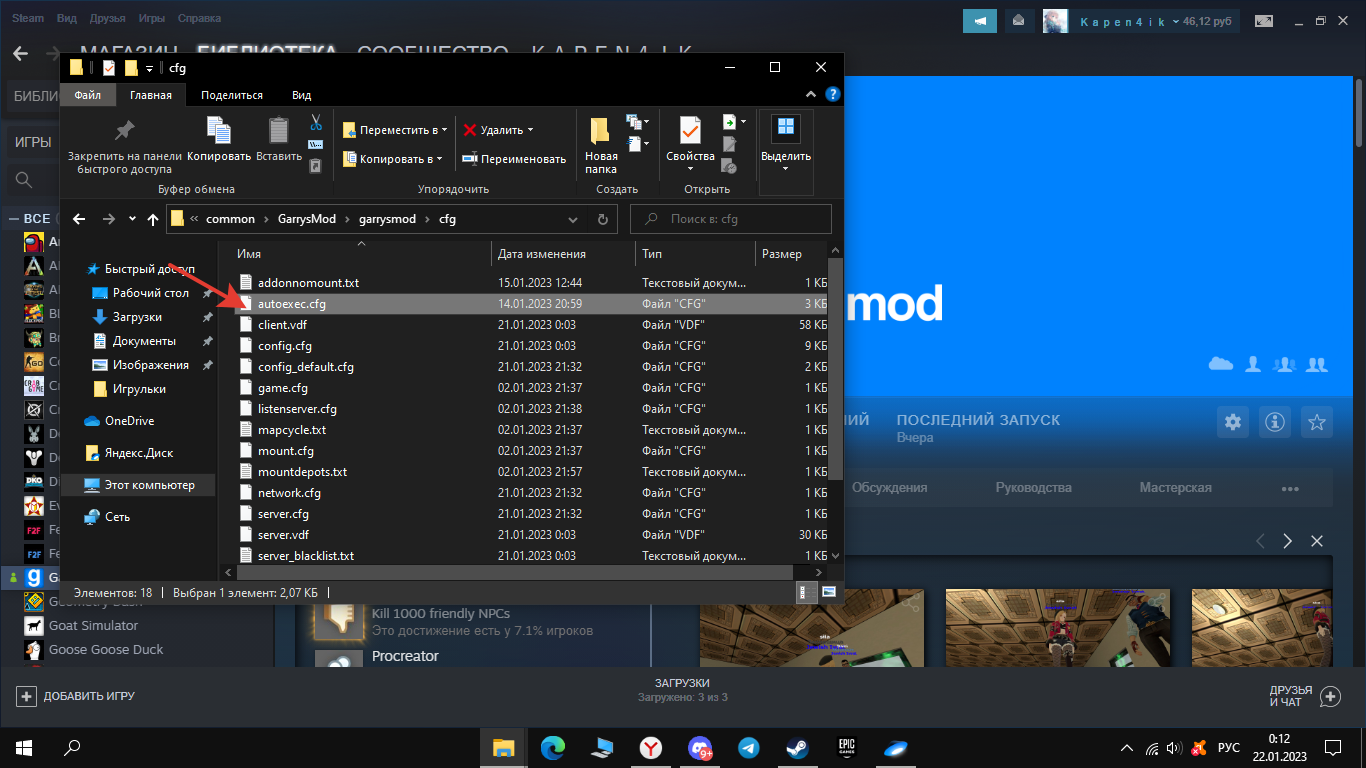Screen dimensions: 1366x768
Task: Go to common in the address path
Action: 230,219
